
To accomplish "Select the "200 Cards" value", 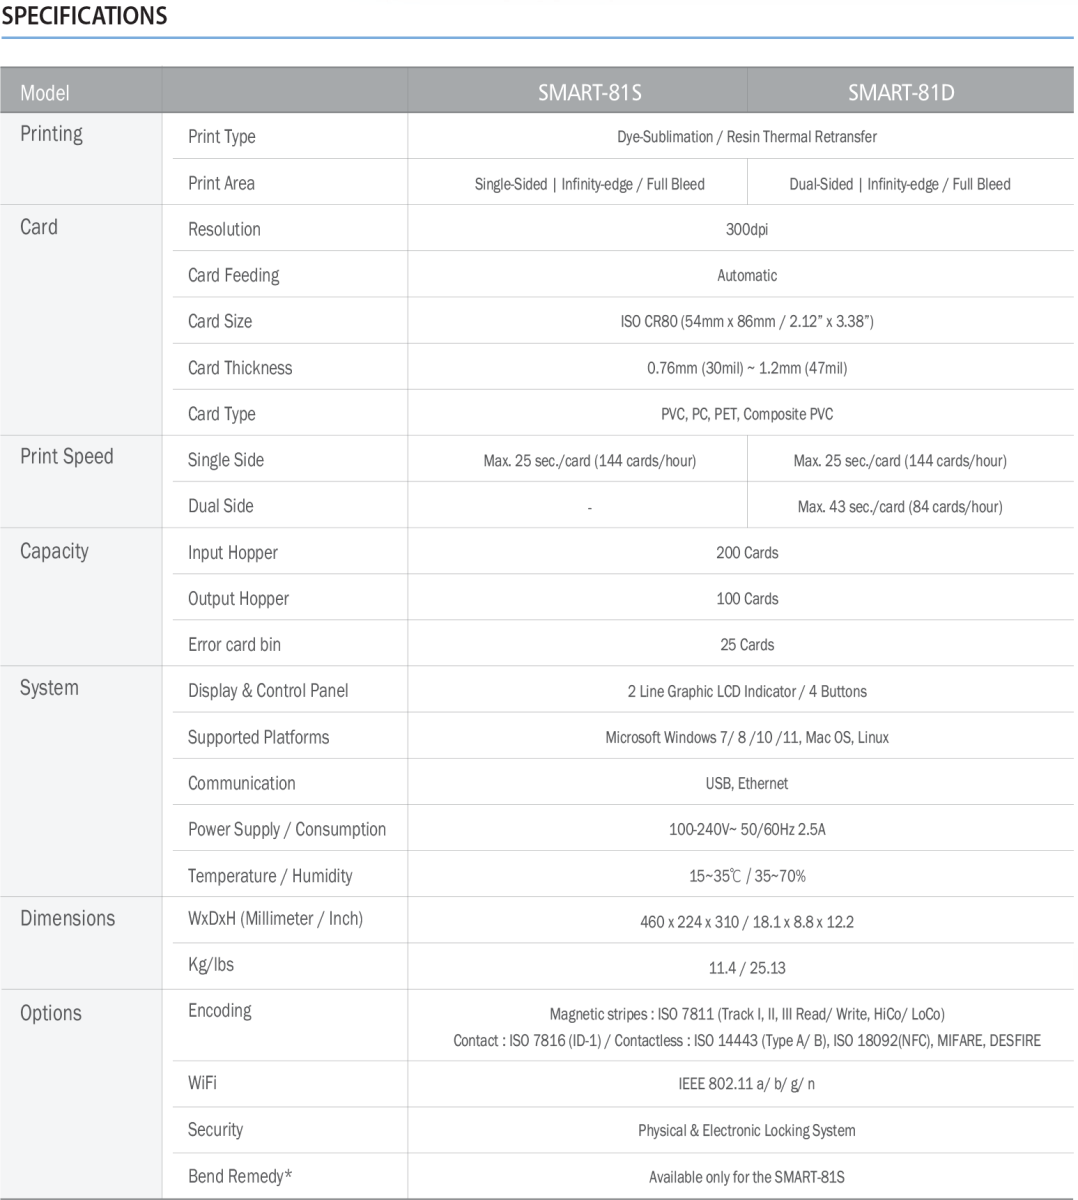I will pos(747,553).
